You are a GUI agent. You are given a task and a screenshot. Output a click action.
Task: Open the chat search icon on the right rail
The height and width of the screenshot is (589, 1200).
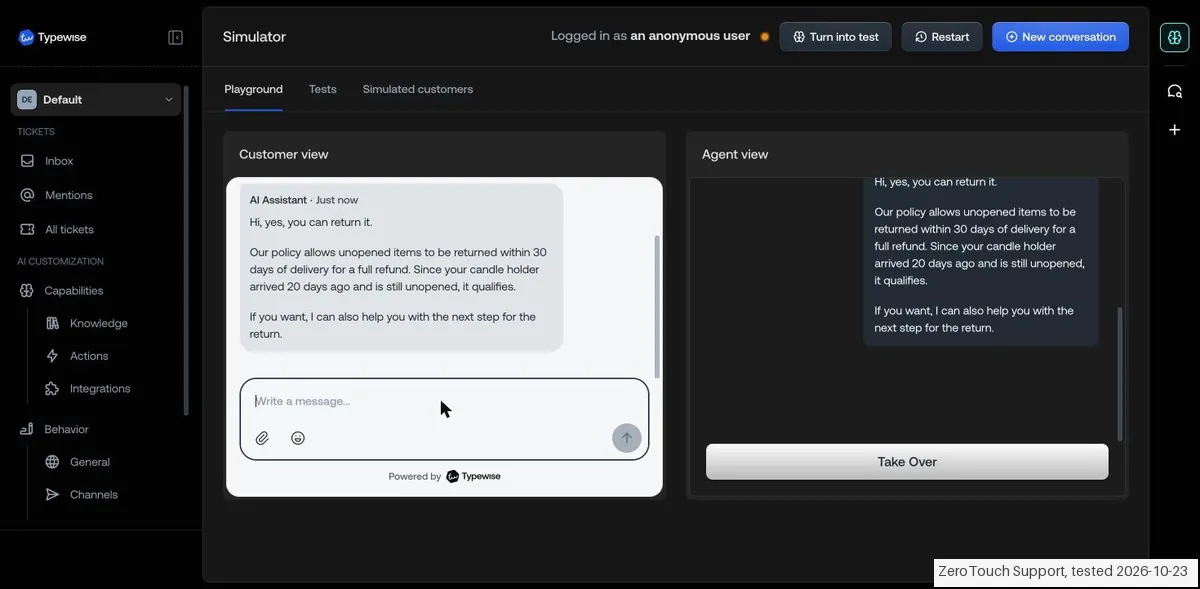(1175, 91)
